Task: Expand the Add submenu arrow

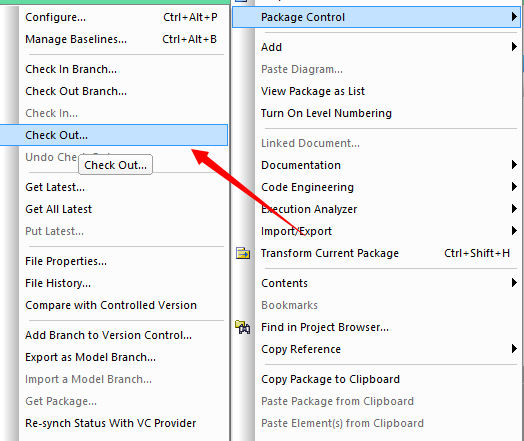Action: tap(514, 47)
